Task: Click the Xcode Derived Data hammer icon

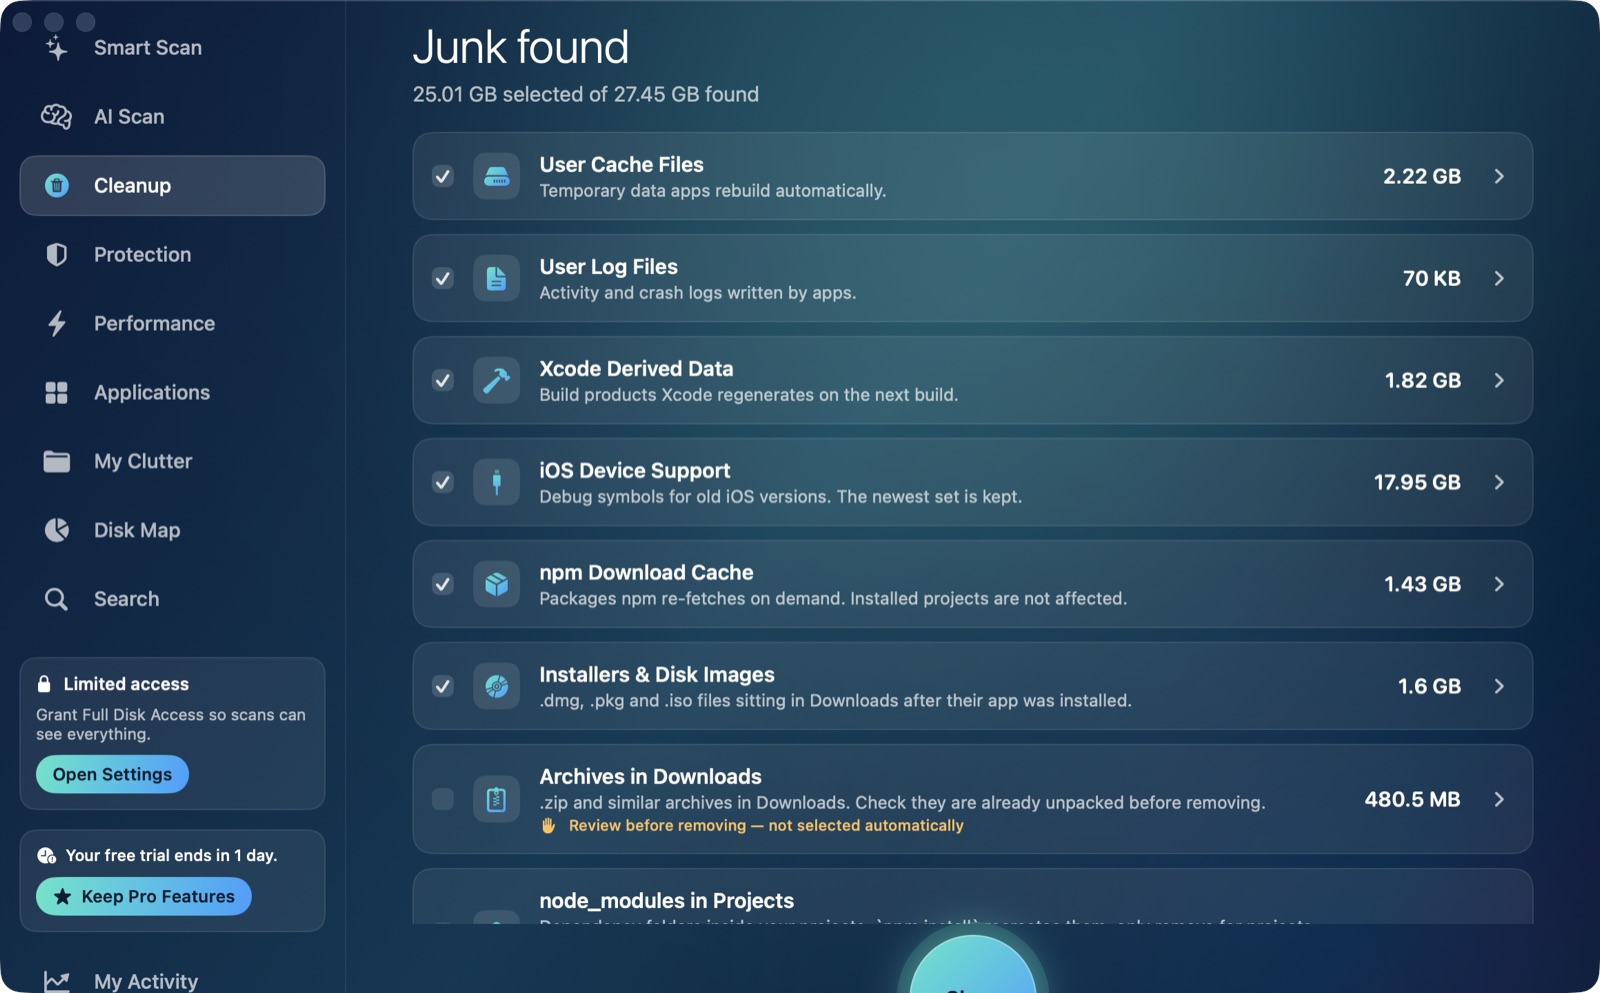Action: click(496, 381)
